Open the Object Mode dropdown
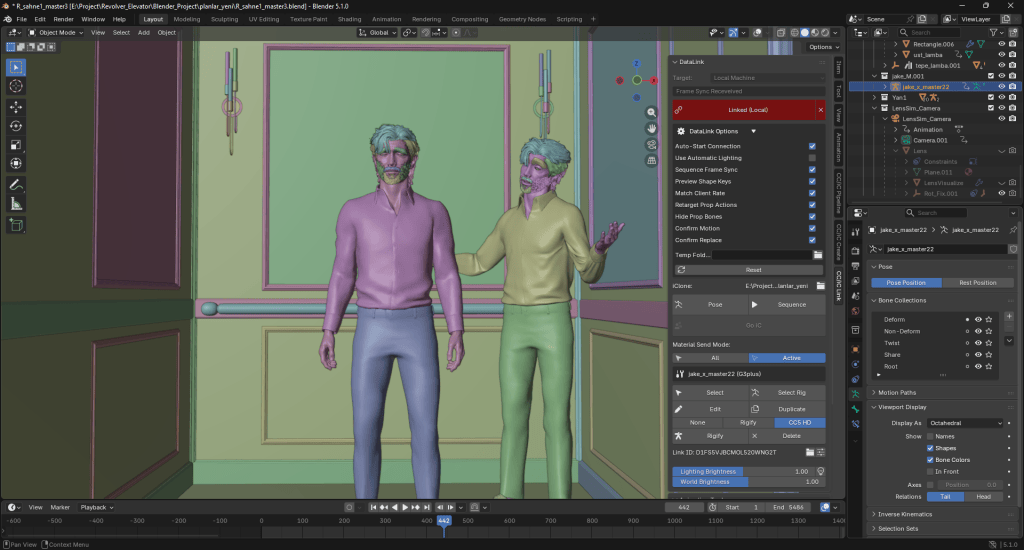The height and width of the screenshot is (550, 1024). (x=56, y=32)
